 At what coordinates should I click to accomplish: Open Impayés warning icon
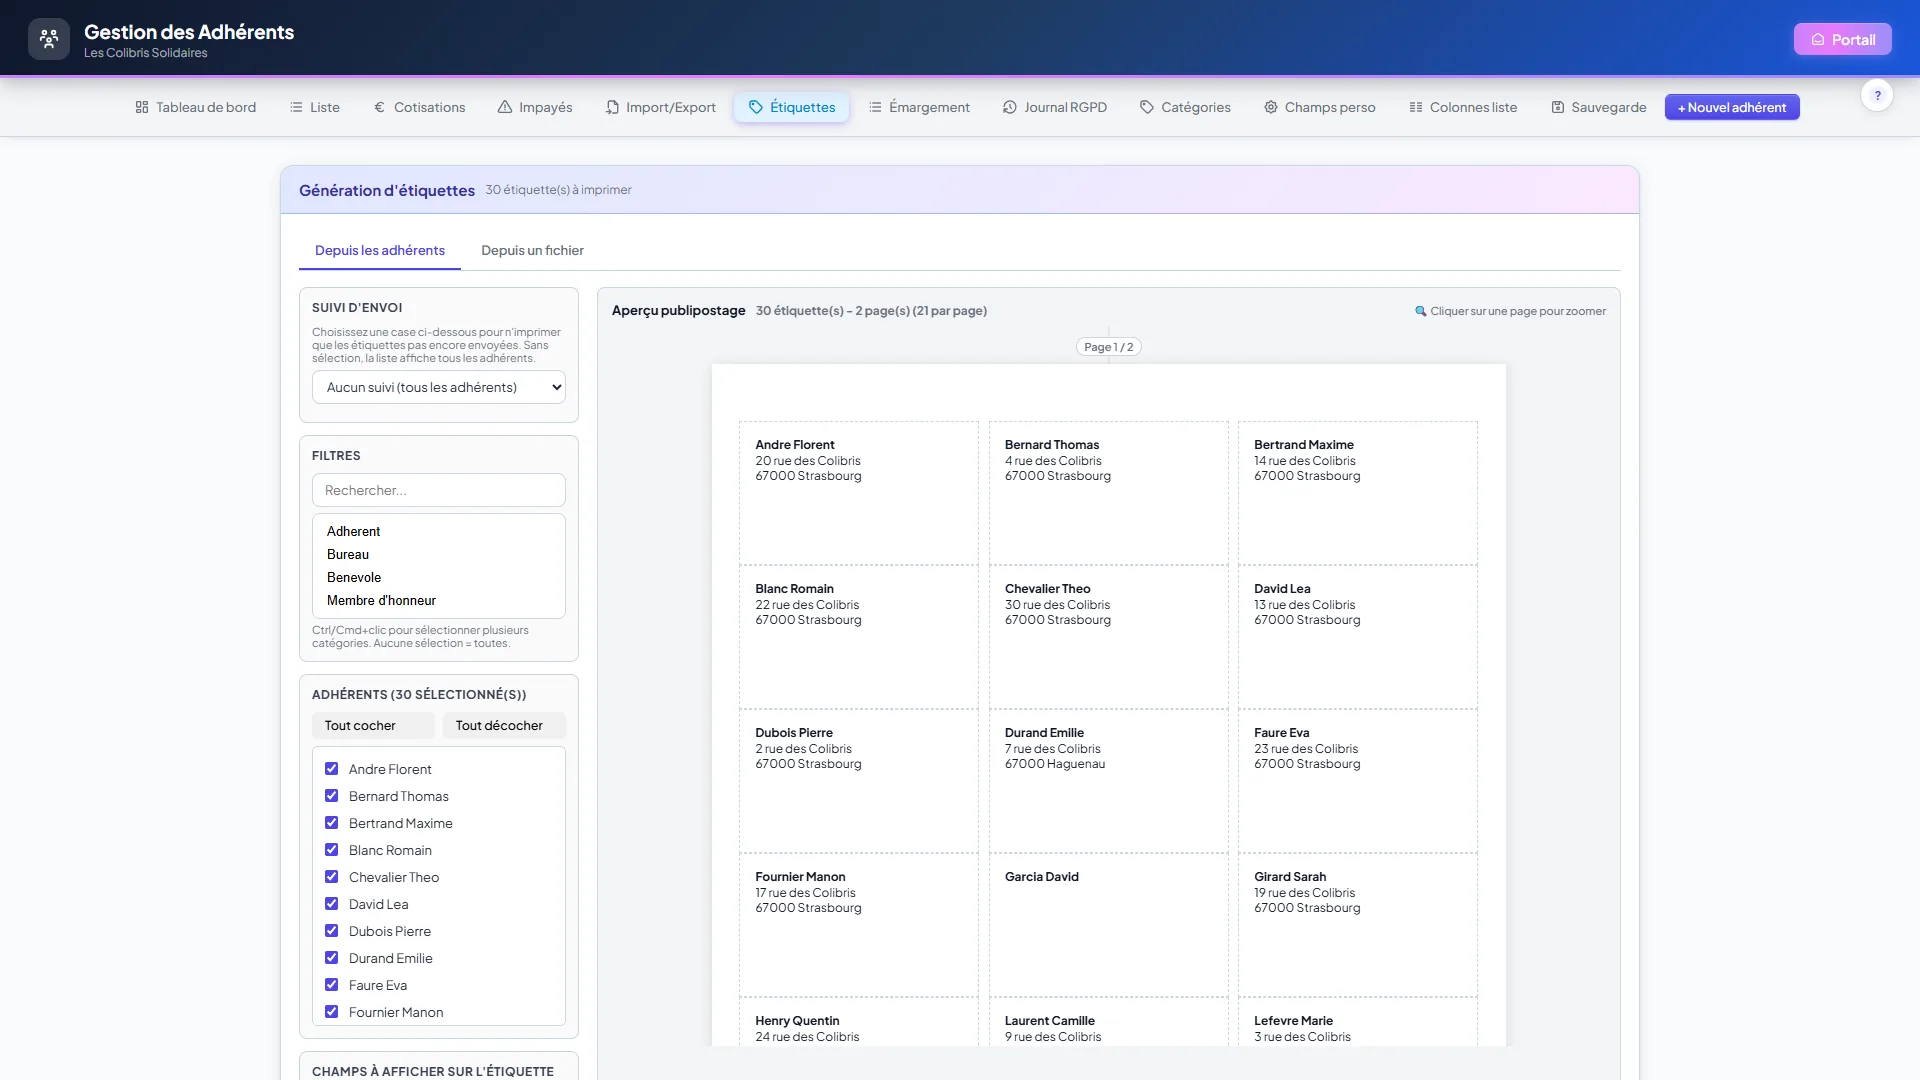coord(505,107)
